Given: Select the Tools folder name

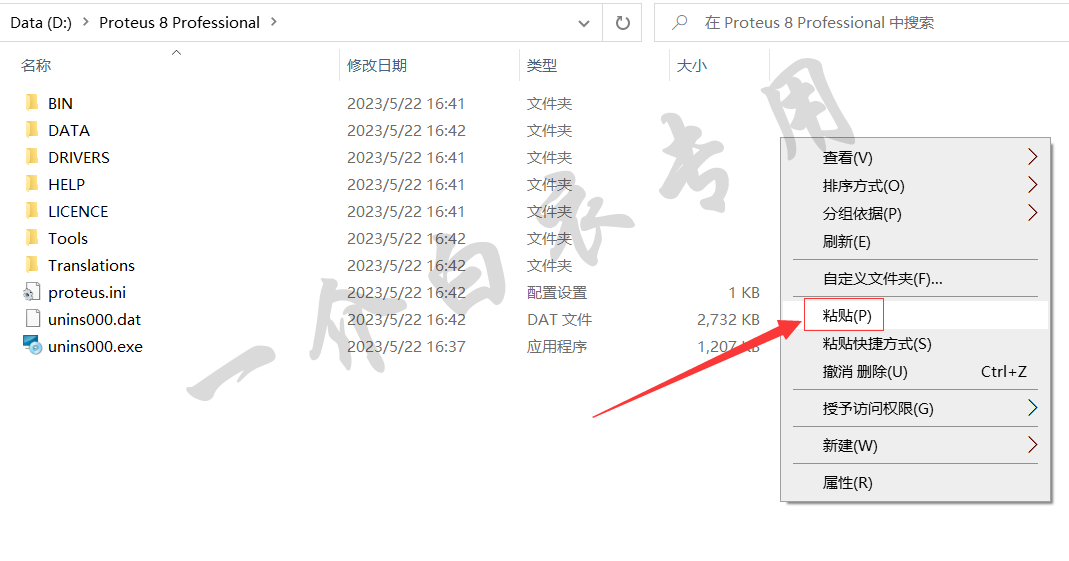Looking at the screenshot, I should (x=67, y=239).
